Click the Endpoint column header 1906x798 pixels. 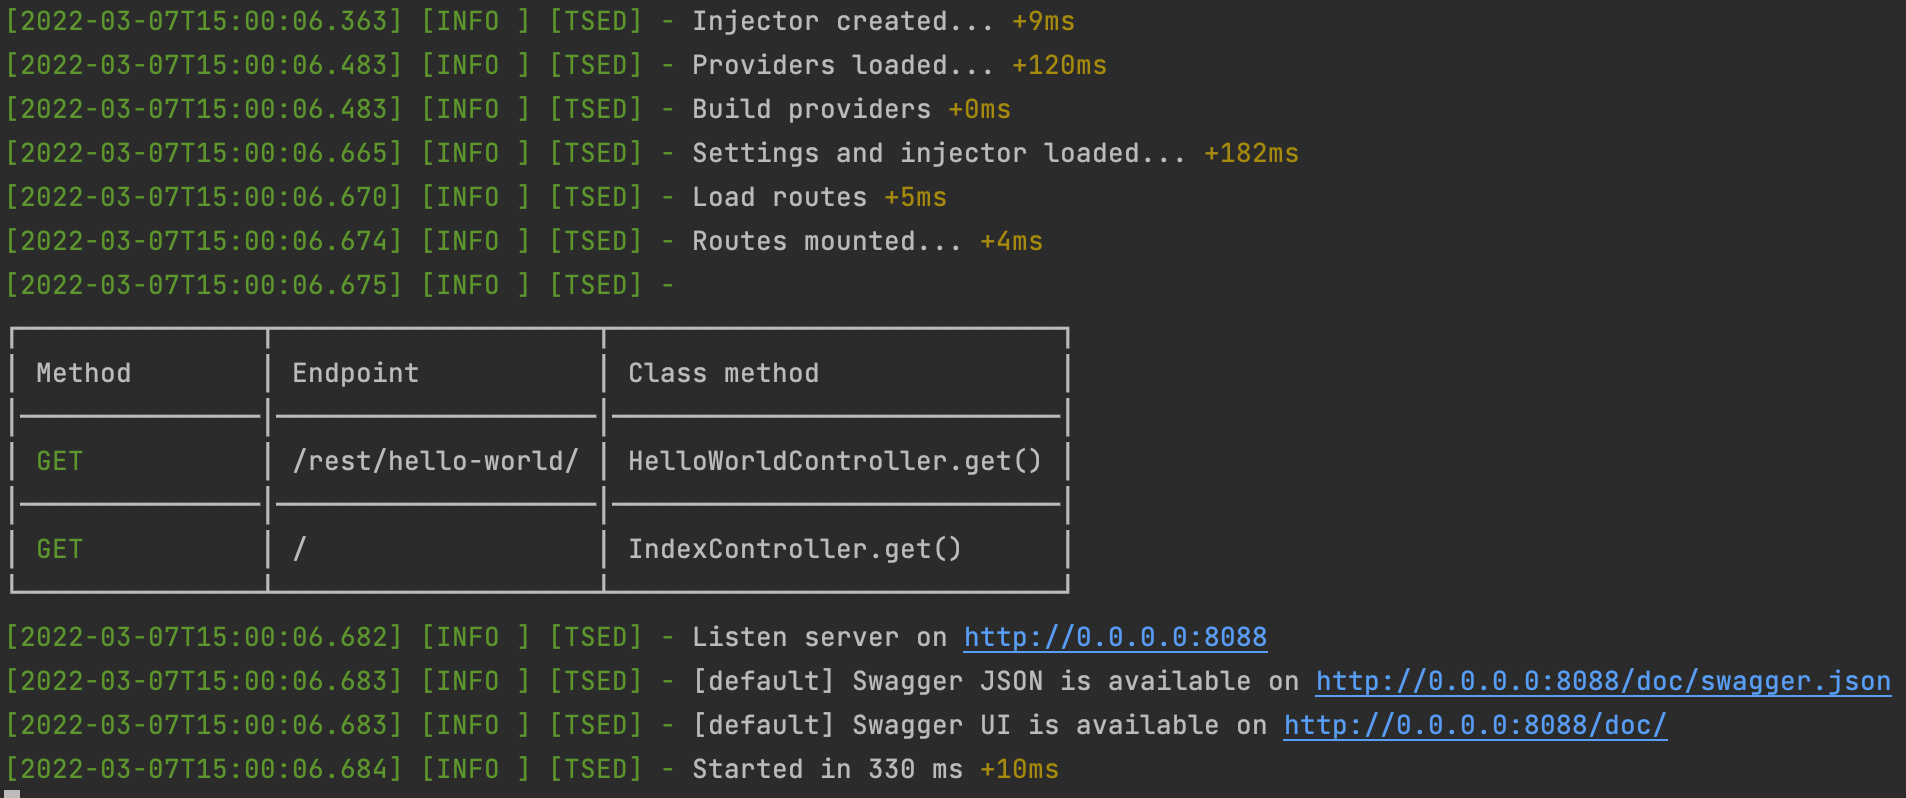tap(355, 373)
